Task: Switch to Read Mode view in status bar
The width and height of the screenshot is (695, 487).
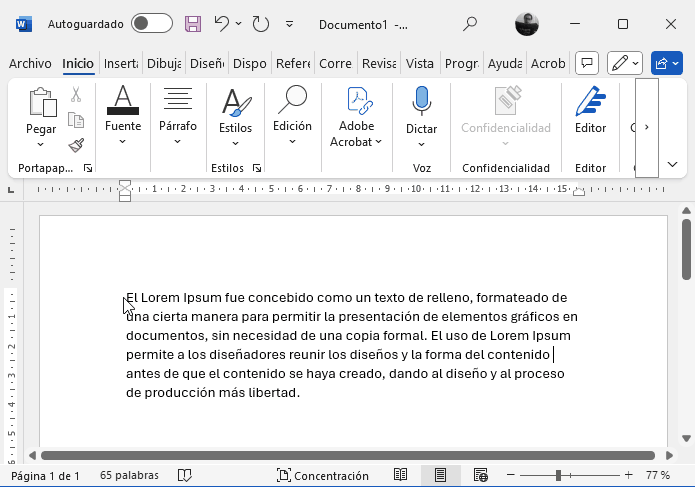Action: tap(400, 475)
